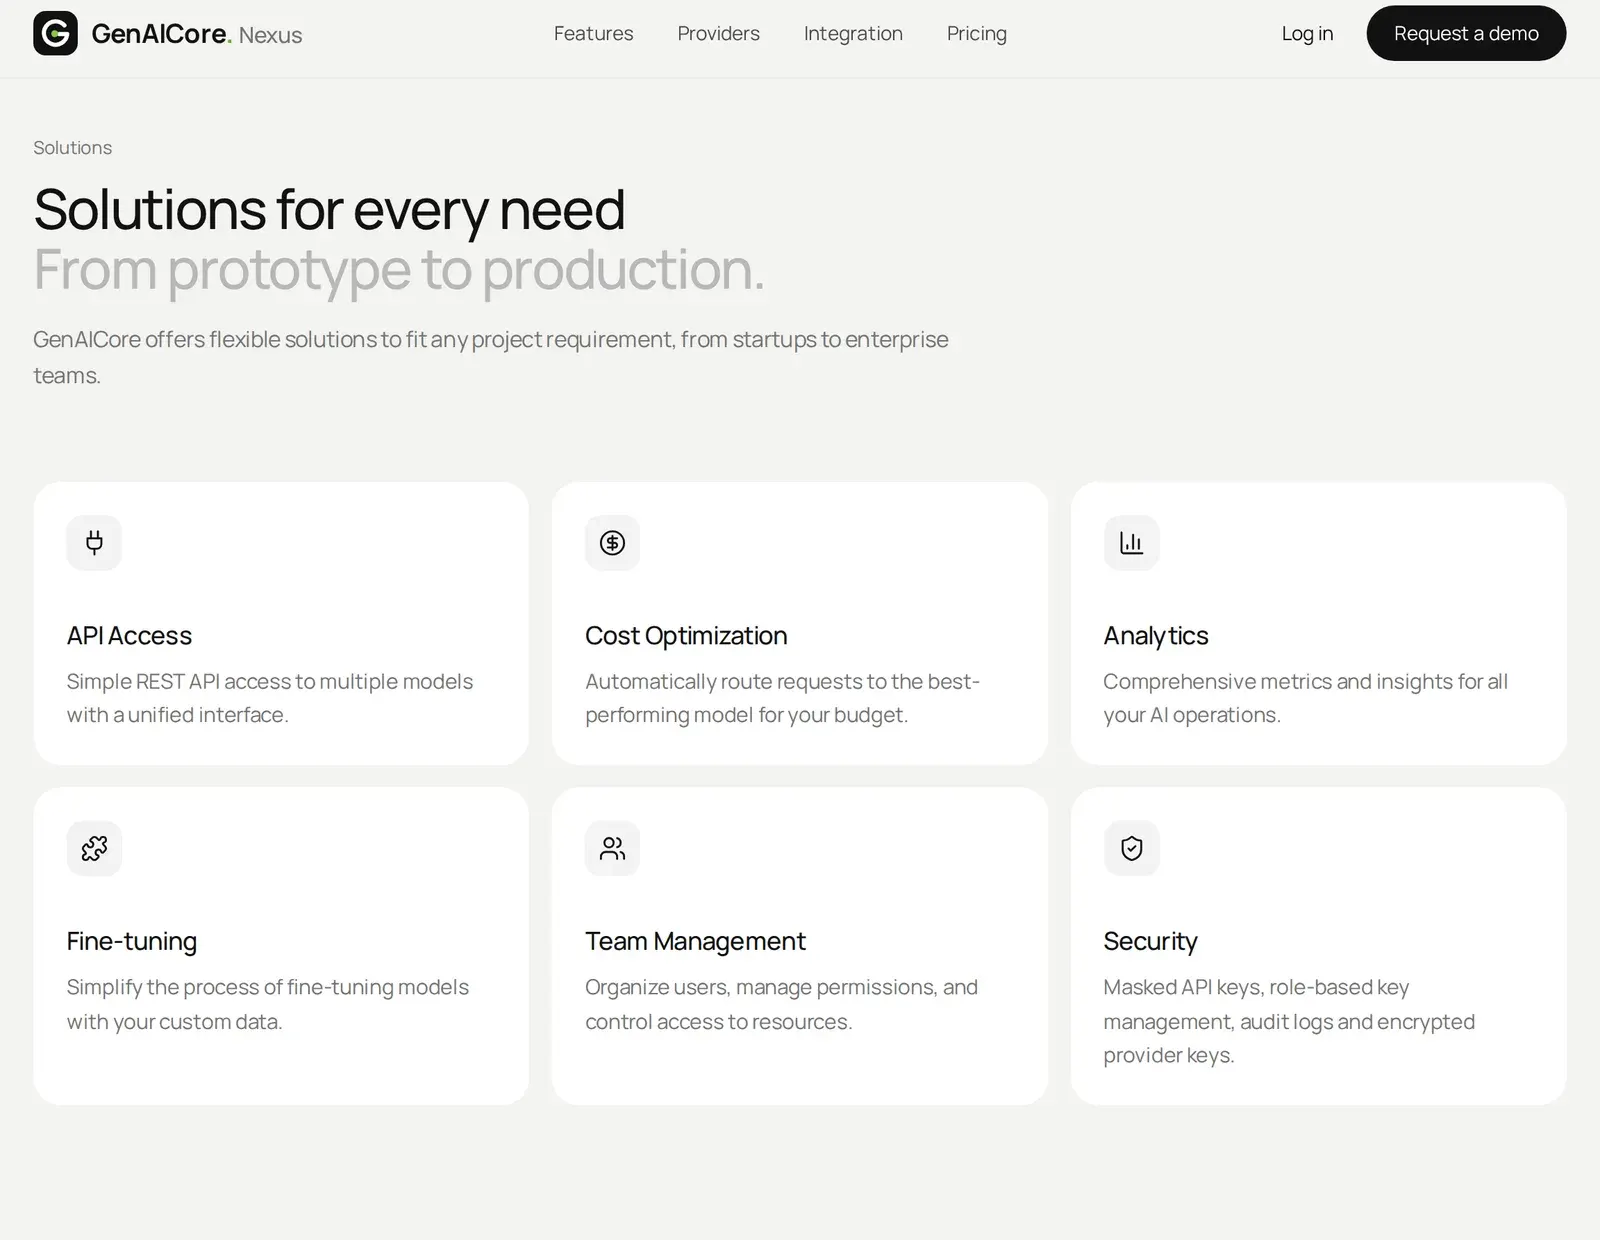
Task: Click the 'GenAICore offers flexible solutions' paragraph
Action: pyautogui.click(x=491, y=357)
